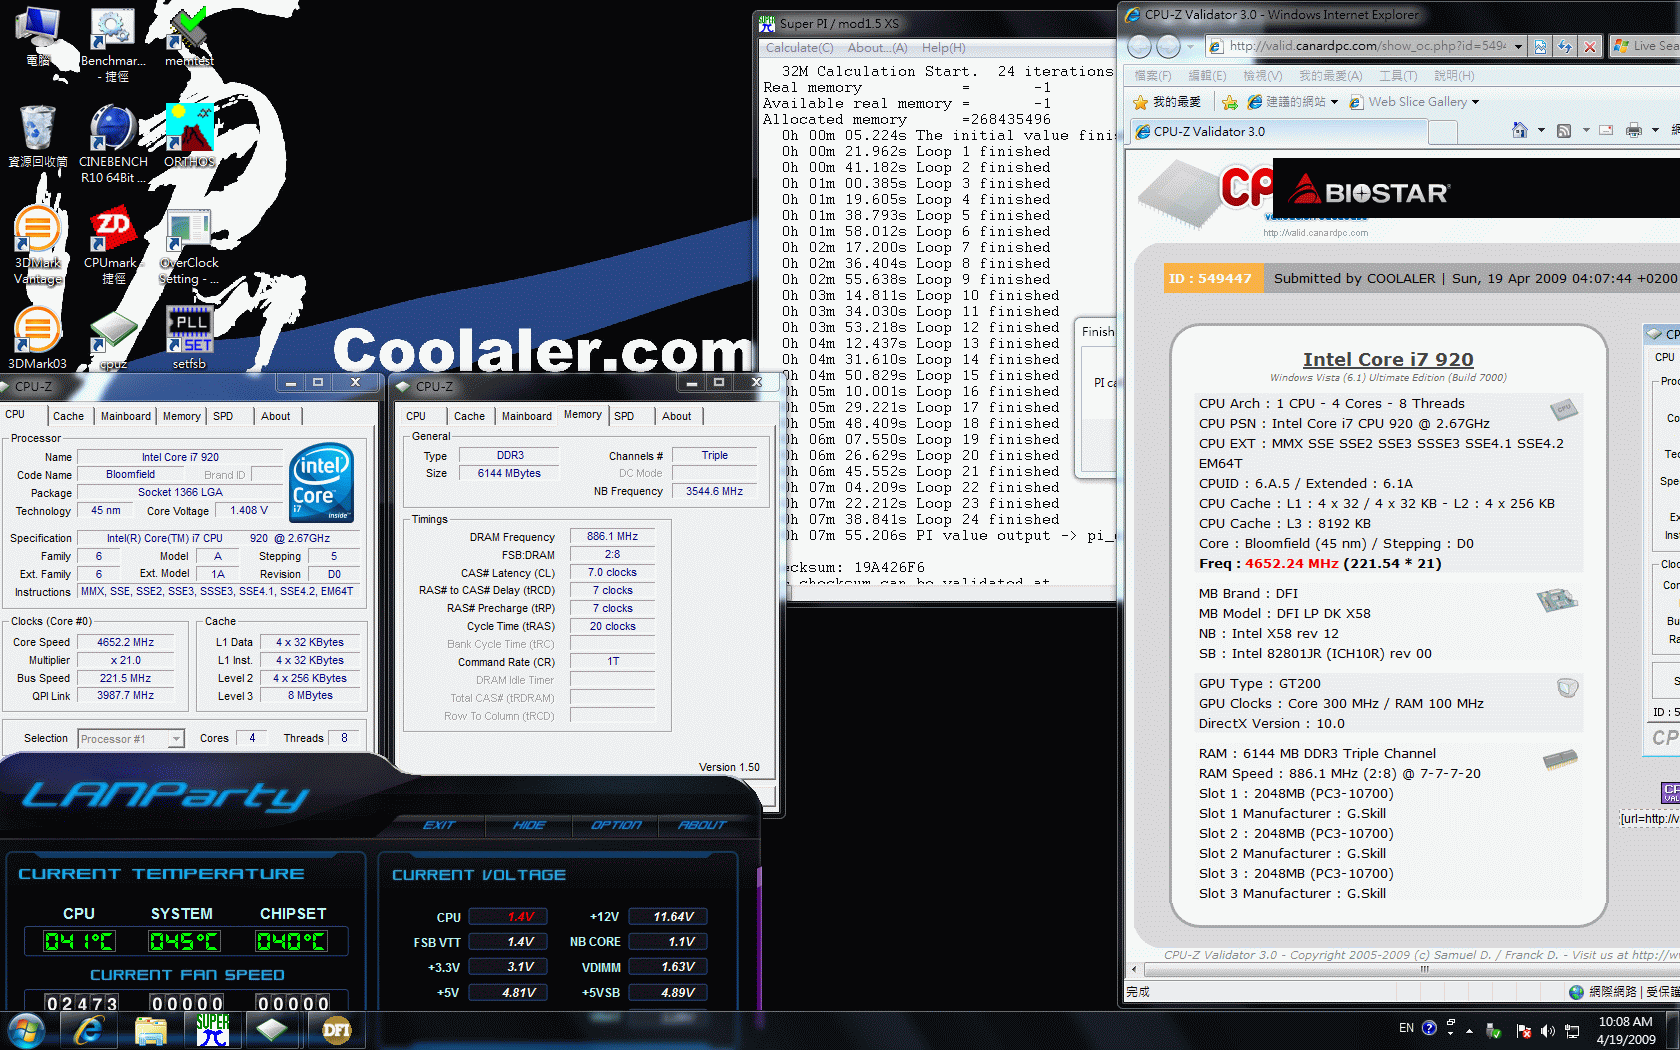Click OPTION in the LANParty panel
Image resolution: width=1680 pixels, height=1050 pixels.
coord(616,825)
